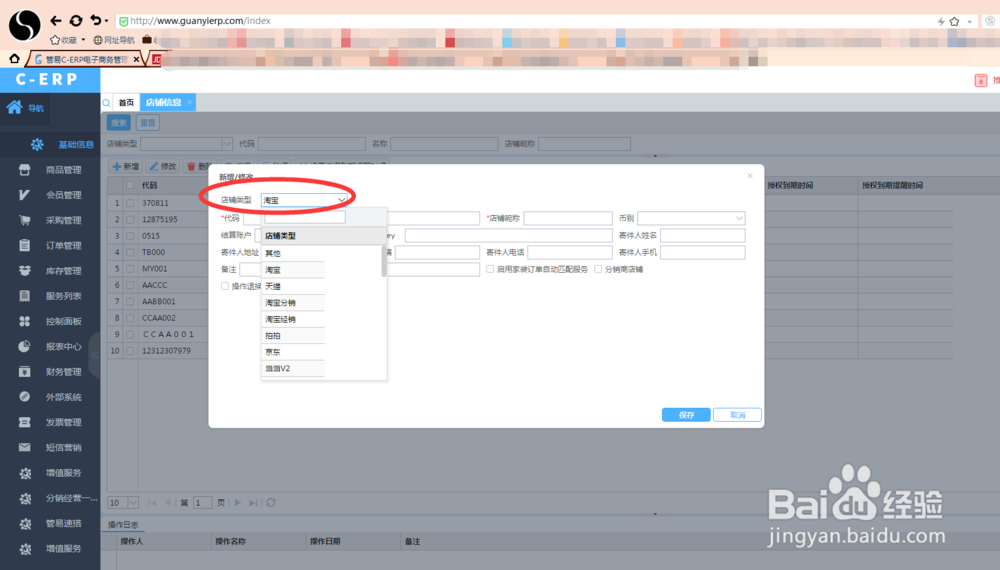Click the dropdown list scrollbar thumb
1000x570 pixels.
[x=384, y=261]
